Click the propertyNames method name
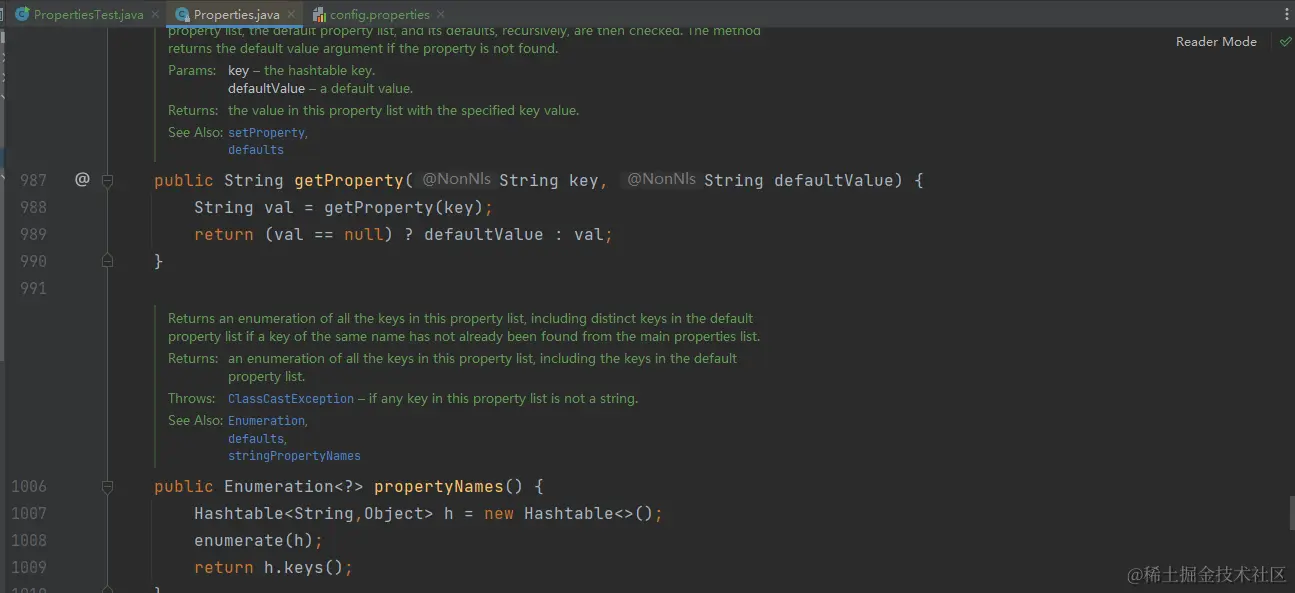This screenshot has height=593, width=1295. (439, 486)
